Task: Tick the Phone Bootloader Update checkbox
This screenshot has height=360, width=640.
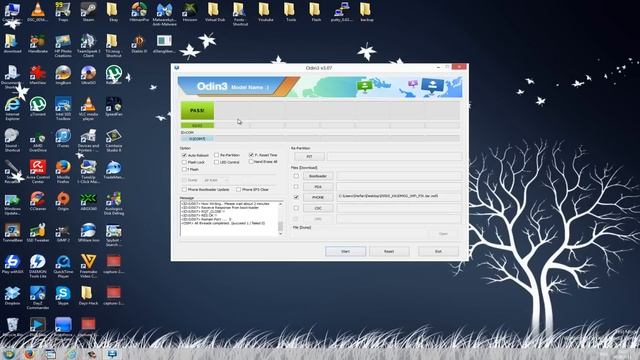Action: 184,190
